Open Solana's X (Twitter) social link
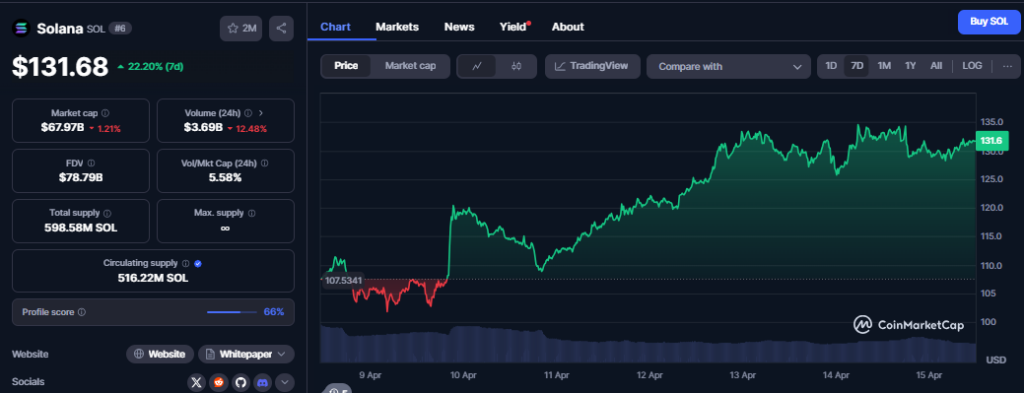Image resolution: width=1024 pixels, height=393 pixels. tap(197, 382)
